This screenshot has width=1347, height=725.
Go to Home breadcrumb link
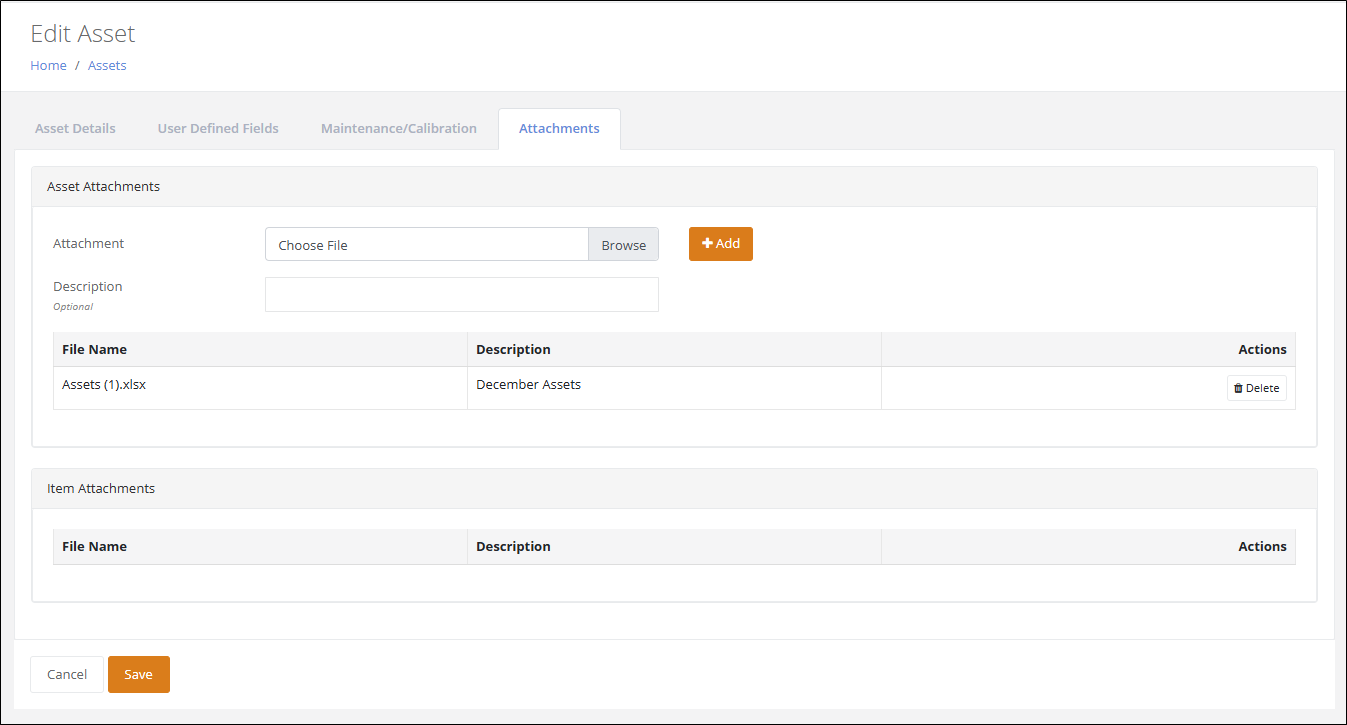[x=48, y=65]
